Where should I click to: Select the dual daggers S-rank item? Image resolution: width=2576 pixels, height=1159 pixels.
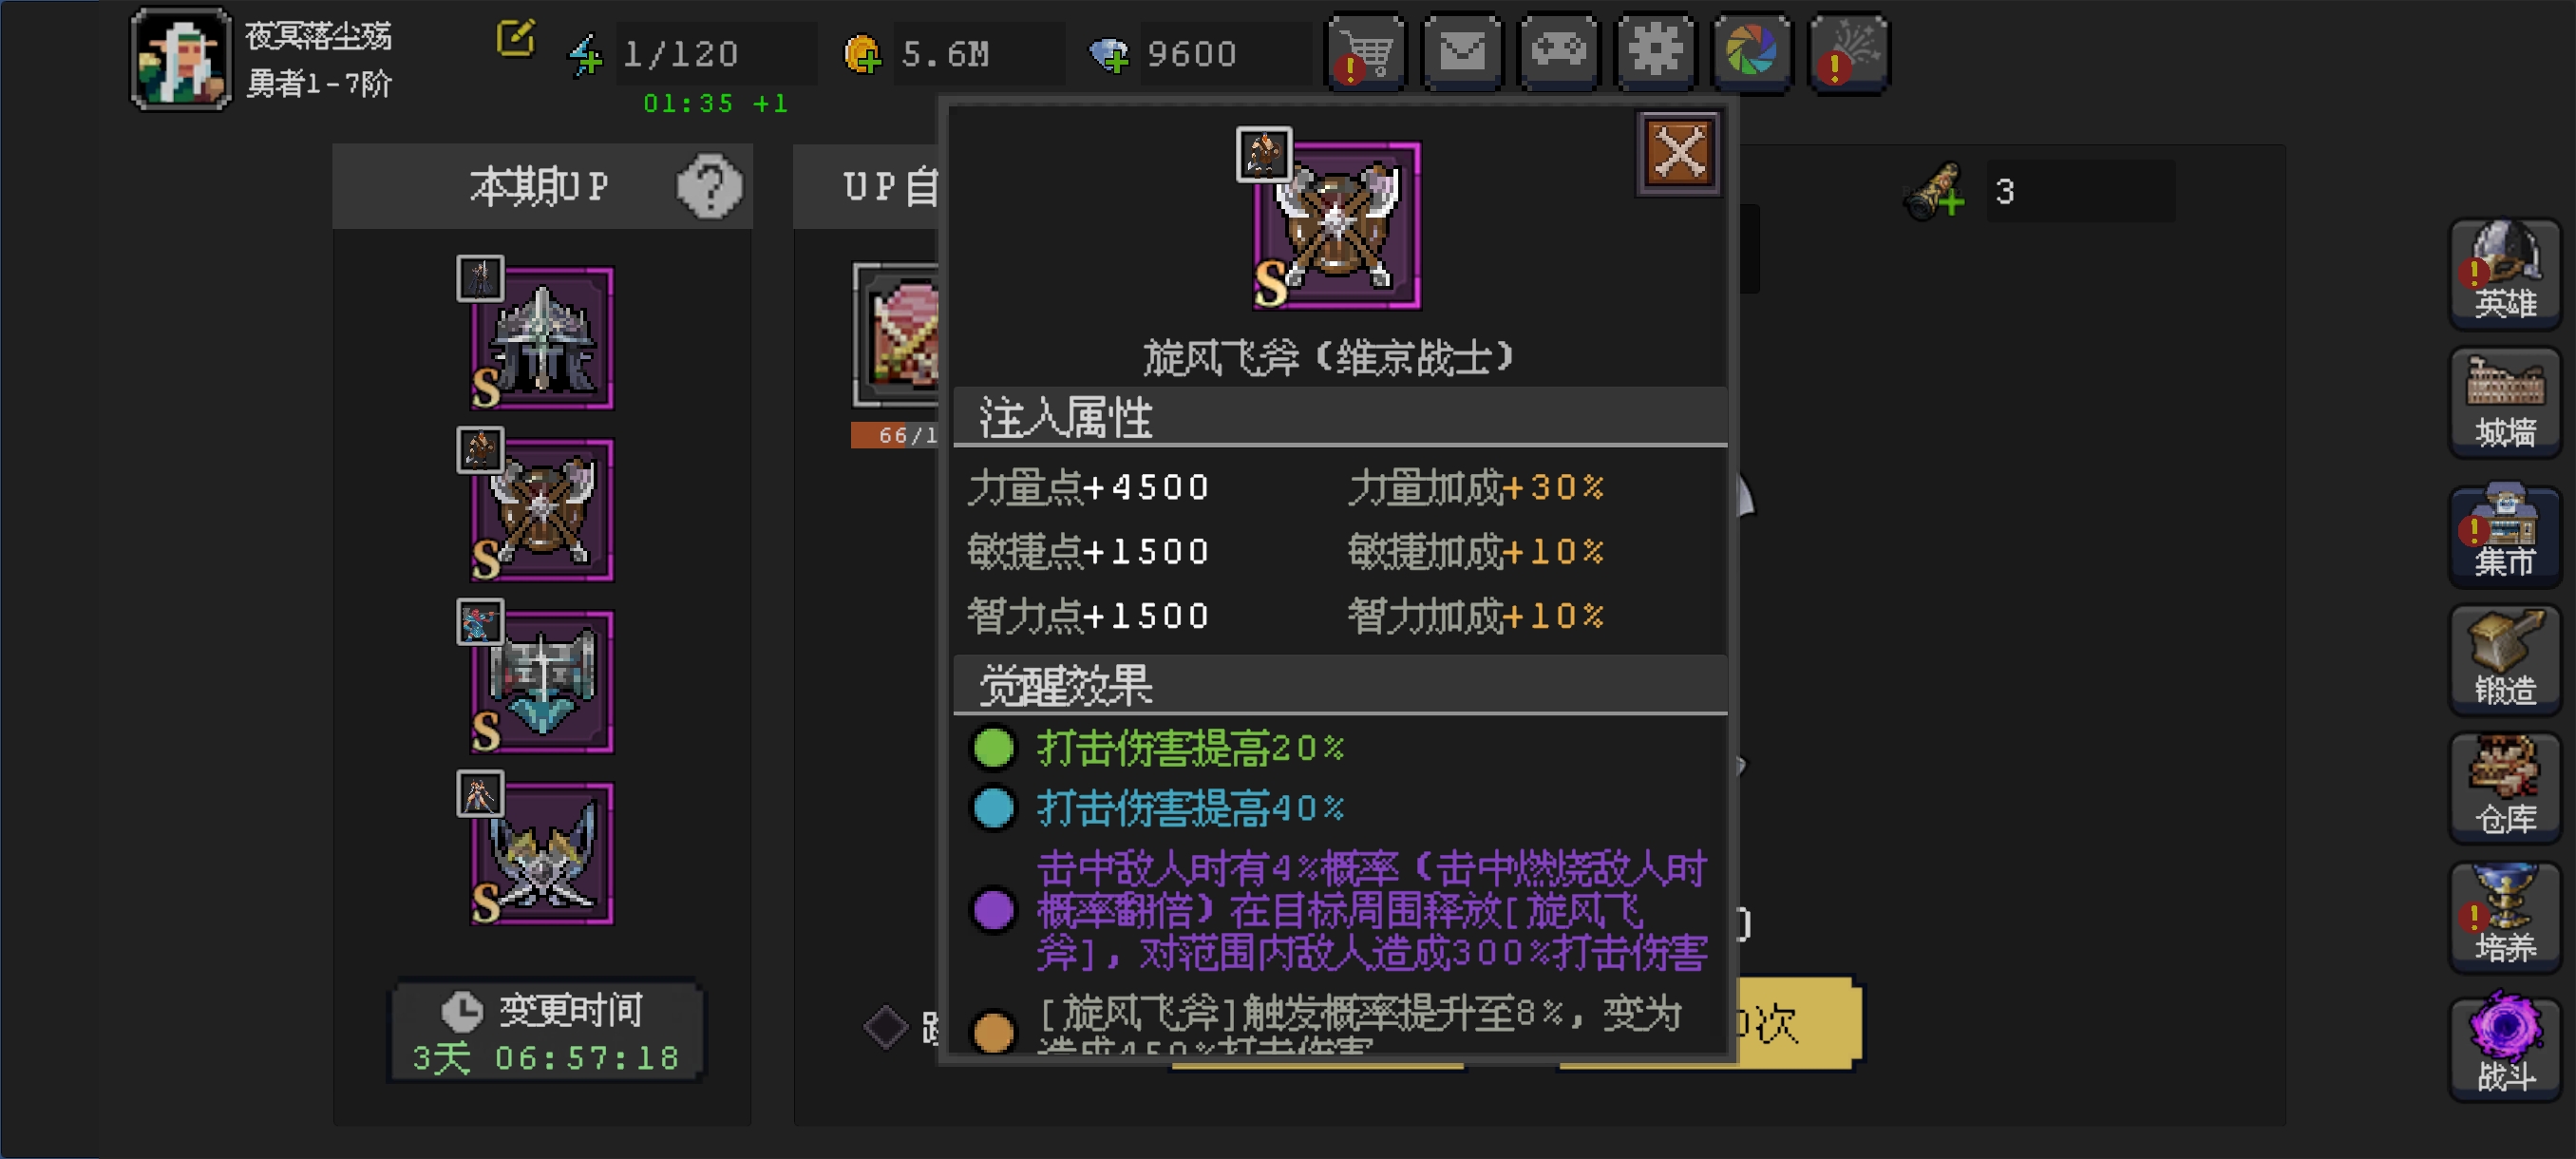(x=541, y=853)
